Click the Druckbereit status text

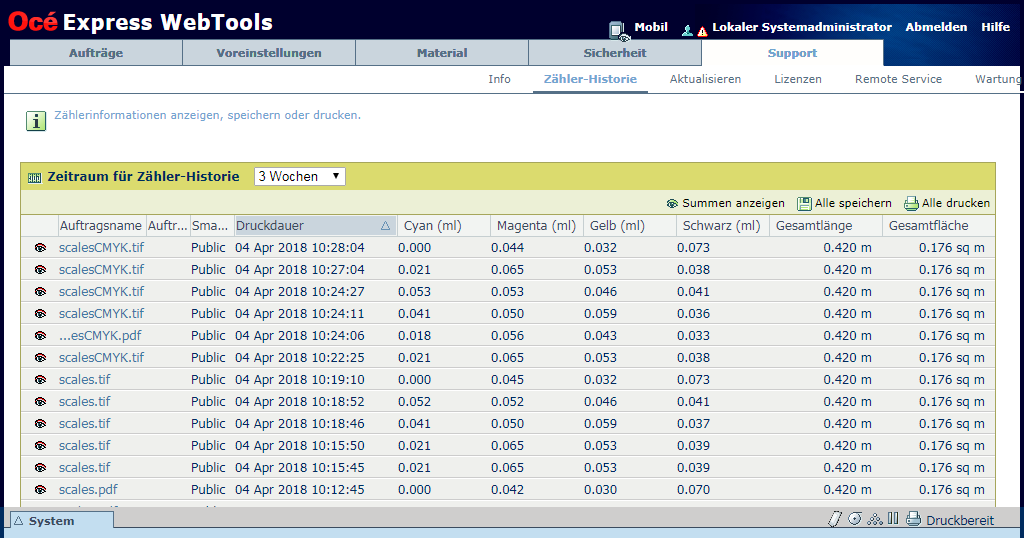pyautogui.click(x=960, y=520)
